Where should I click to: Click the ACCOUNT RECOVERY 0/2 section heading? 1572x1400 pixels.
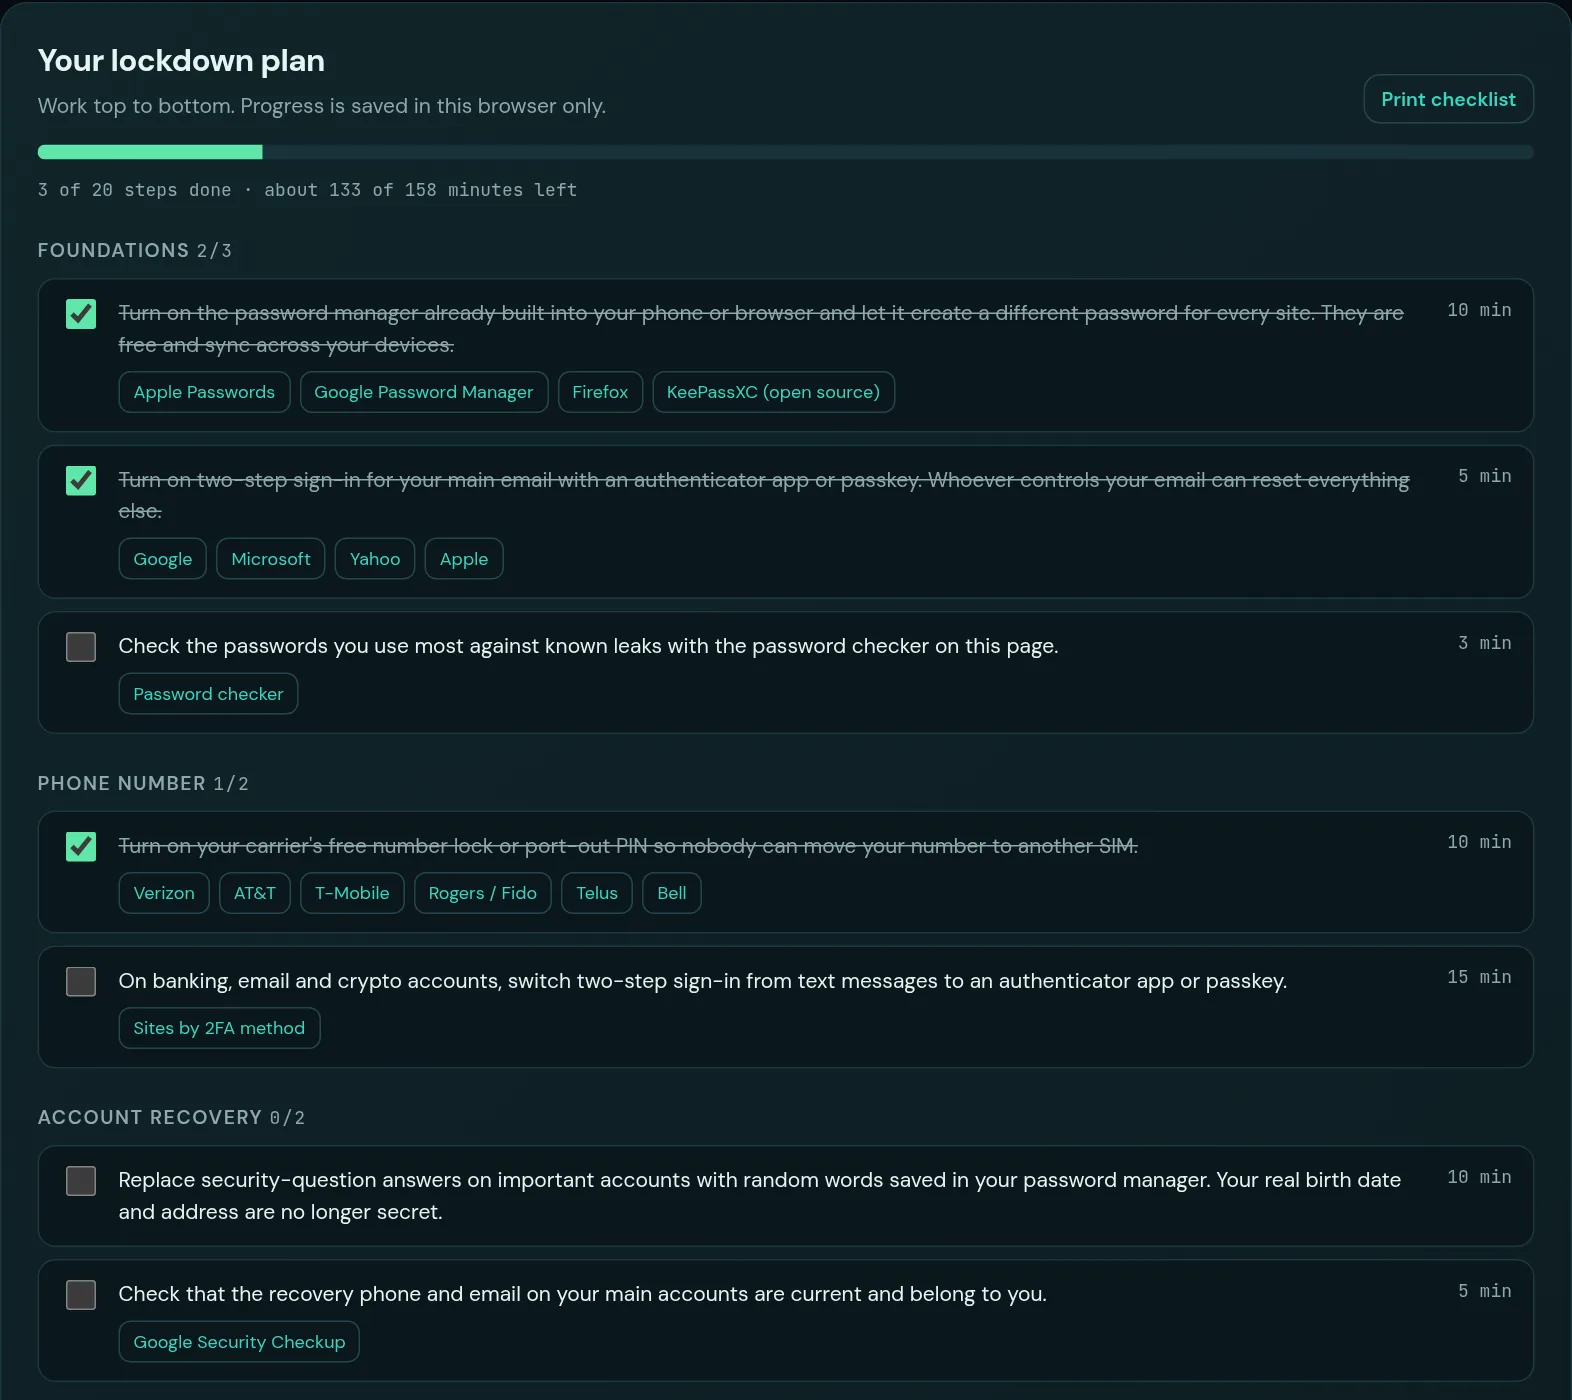coord(171,1117)
